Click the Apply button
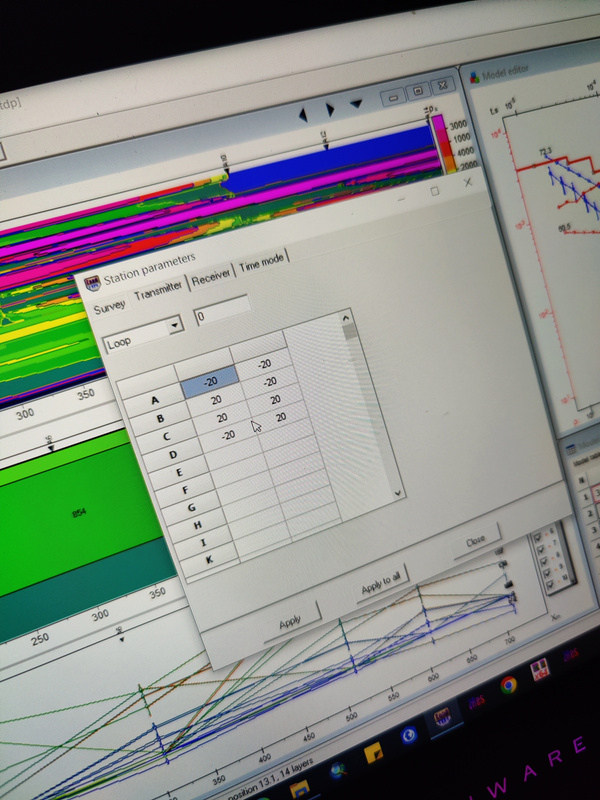Screen dimensions: 600x800 pos(289,620)
